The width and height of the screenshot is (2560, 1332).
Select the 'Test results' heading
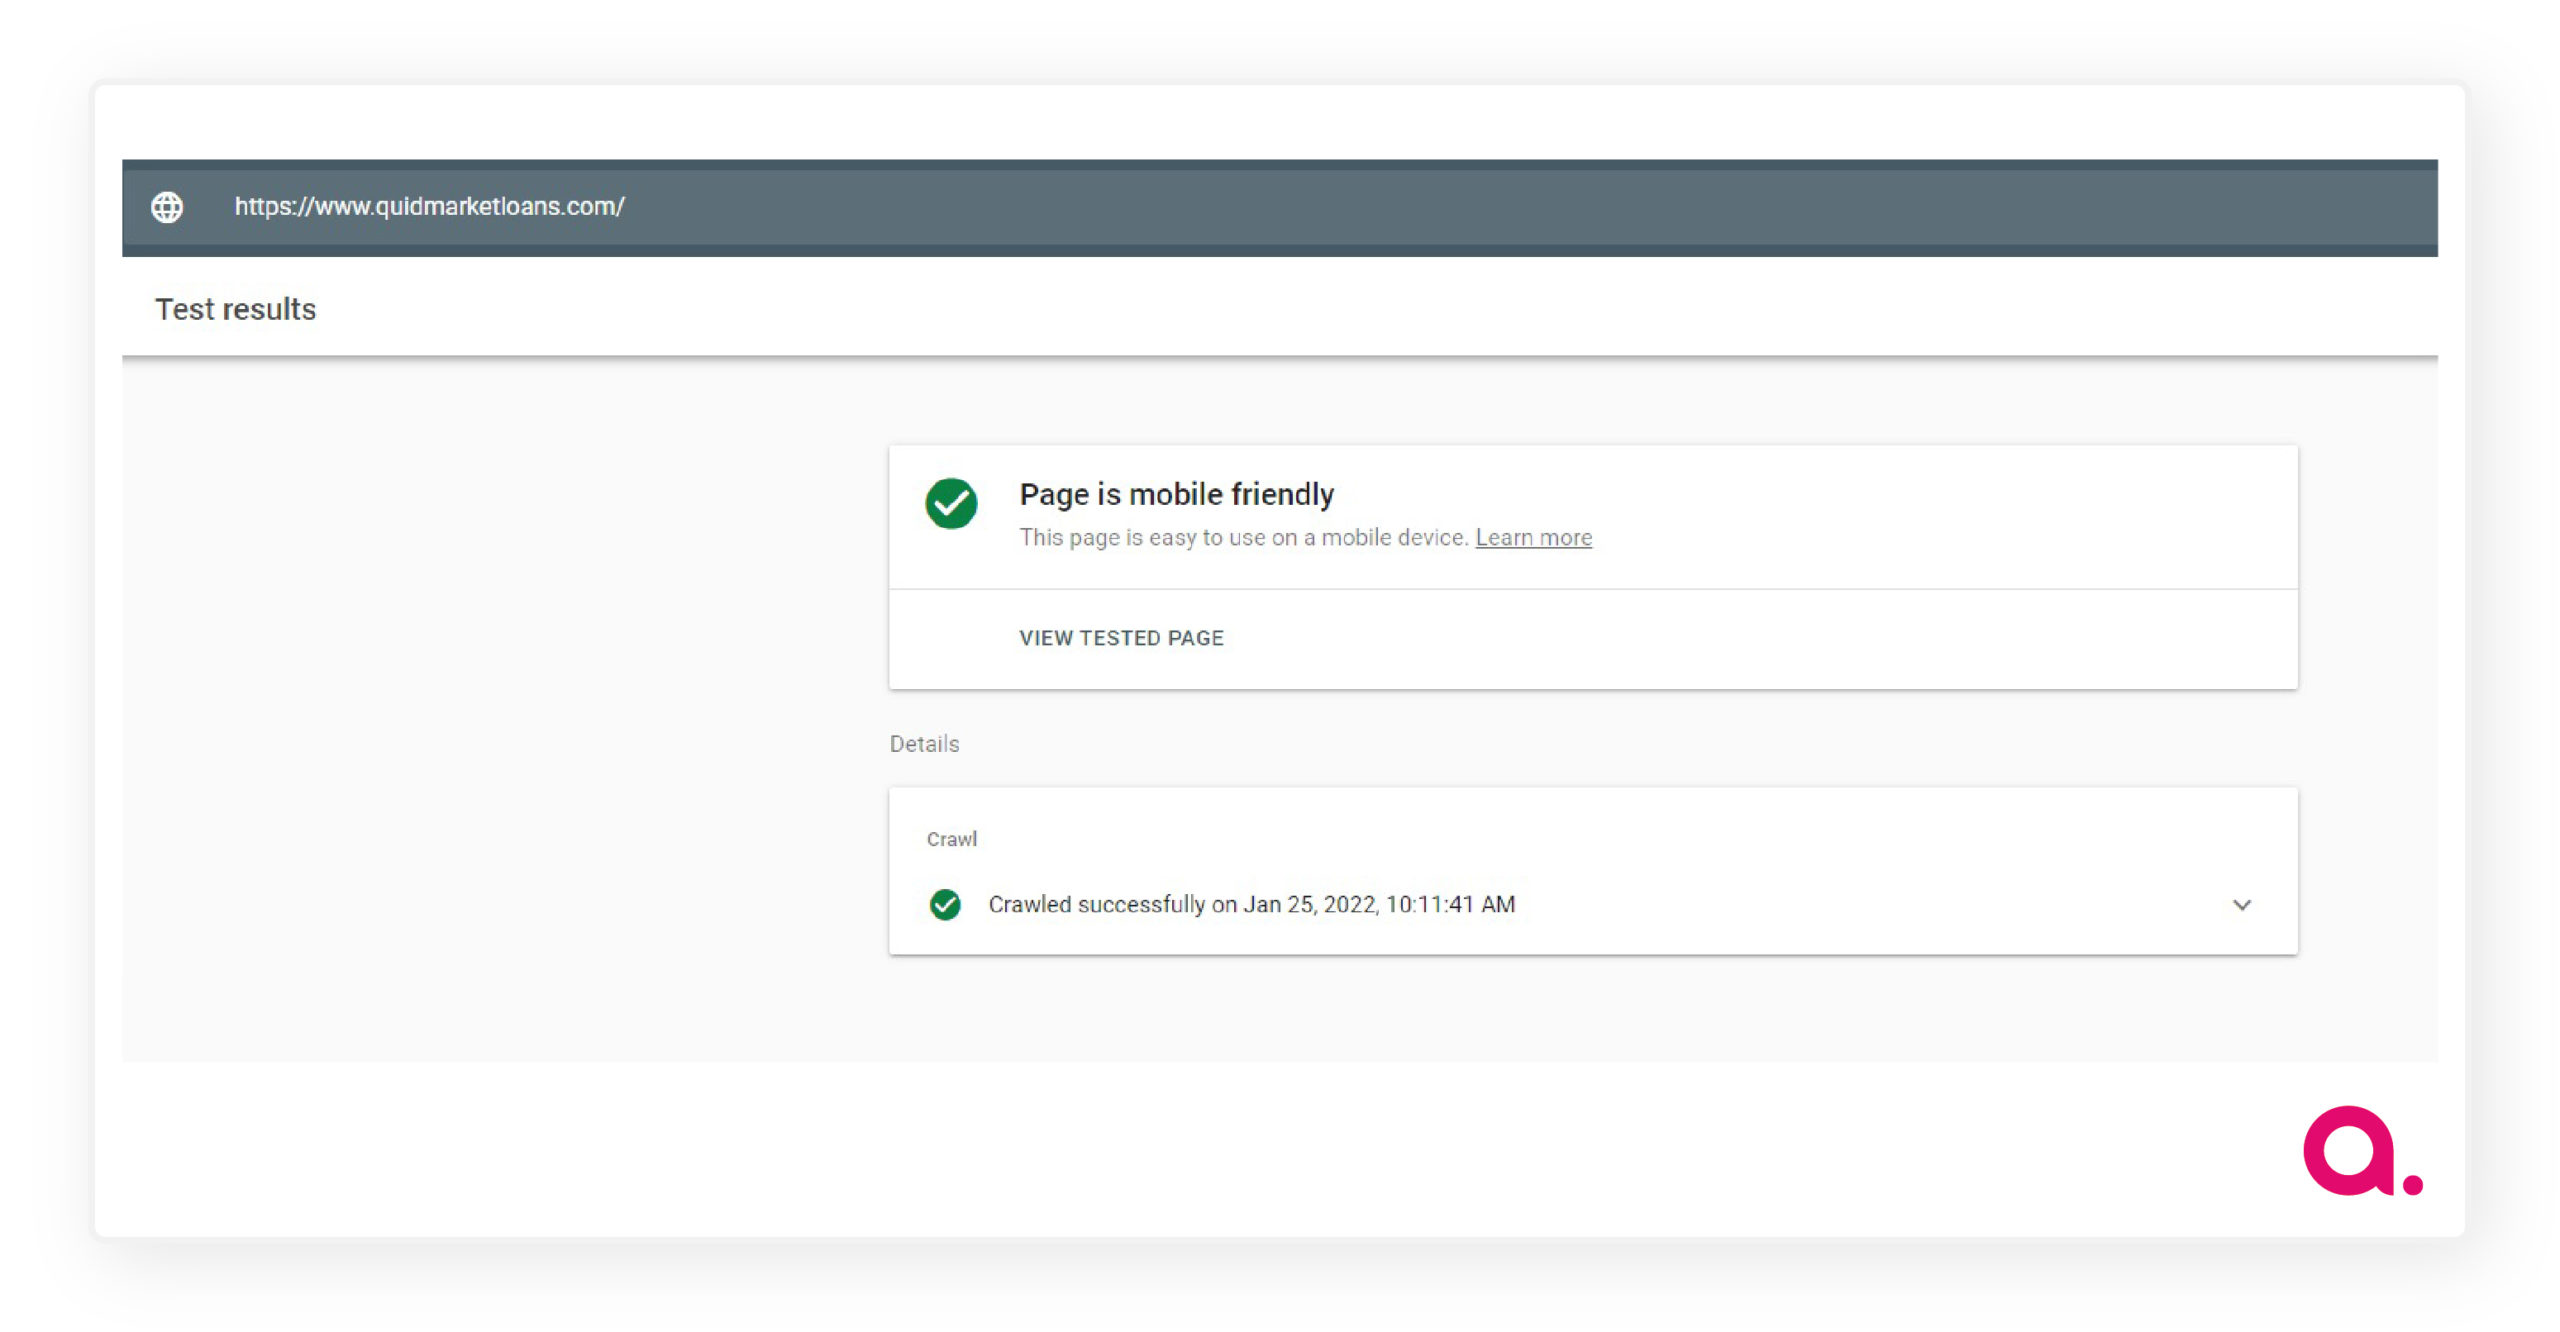click(x=235, y=309)
